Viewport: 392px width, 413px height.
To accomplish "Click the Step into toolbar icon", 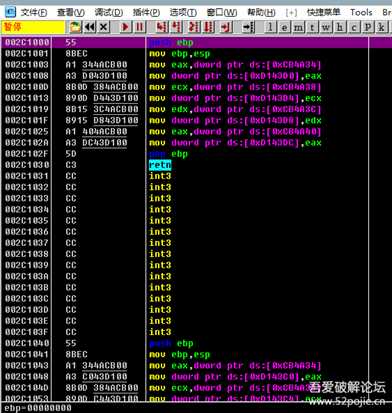I will pyautogui.click(x=161, y=27).
